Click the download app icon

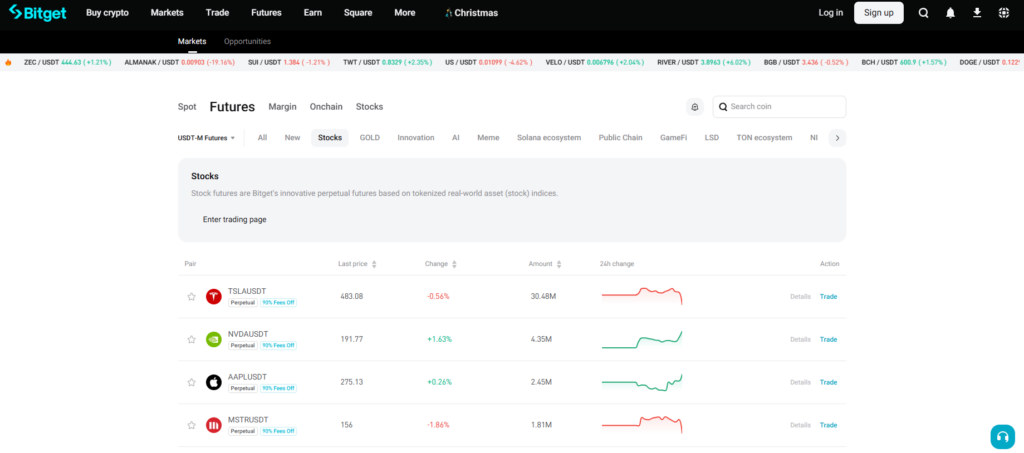click(x=977, y=13)
